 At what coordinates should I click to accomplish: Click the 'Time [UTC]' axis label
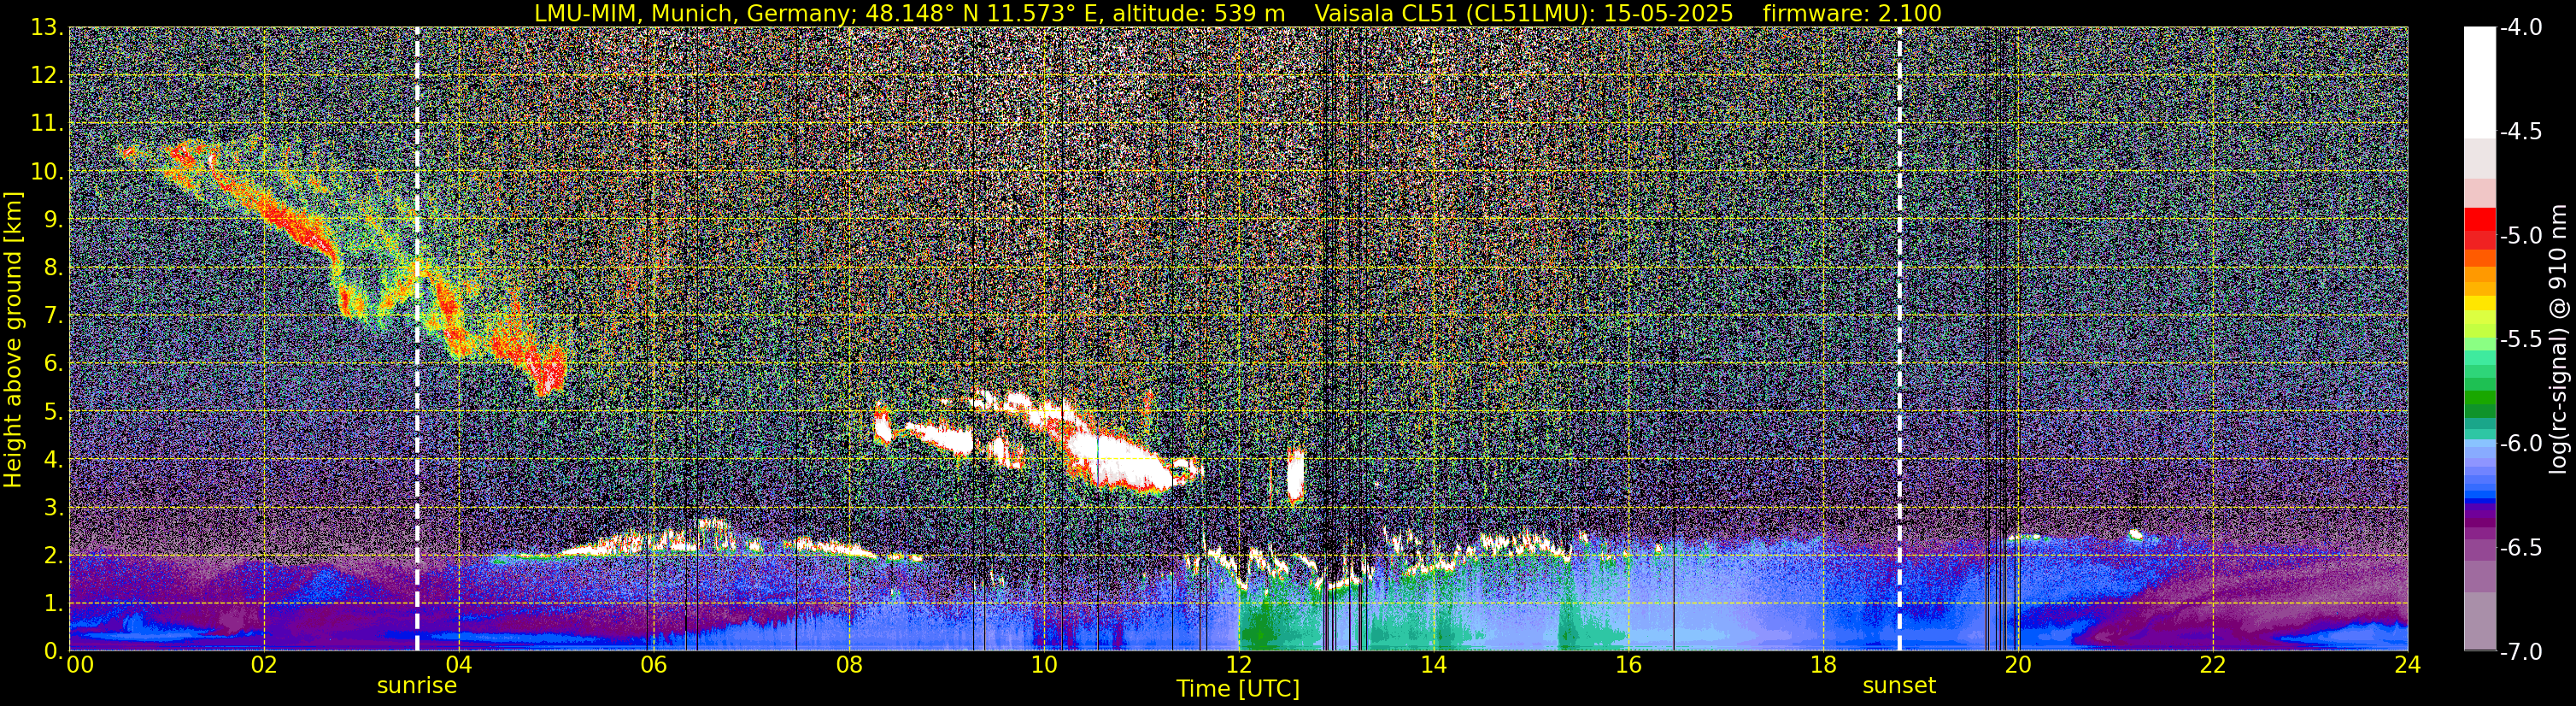click(x=1238, y=689)
